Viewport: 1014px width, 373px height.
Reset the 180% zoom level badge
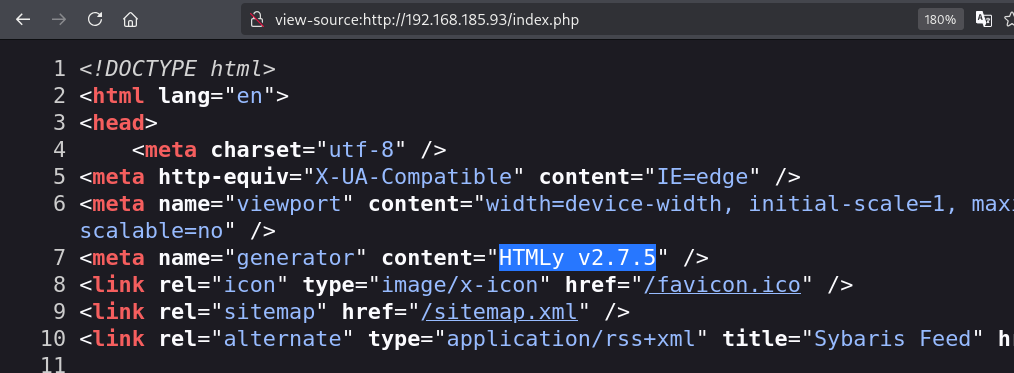pyautogui.click(x=940, y=19)
